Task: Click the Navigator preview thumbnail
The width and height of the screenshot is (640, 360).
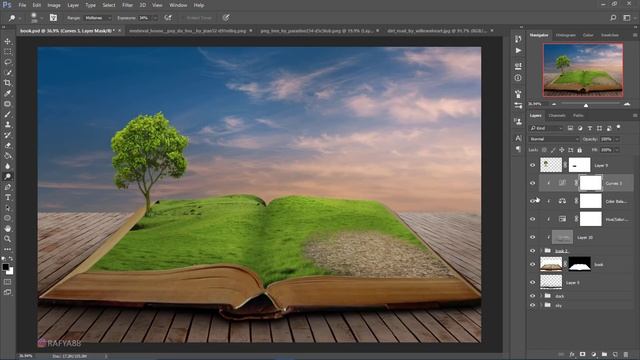Action: click(x=583, y=70)
